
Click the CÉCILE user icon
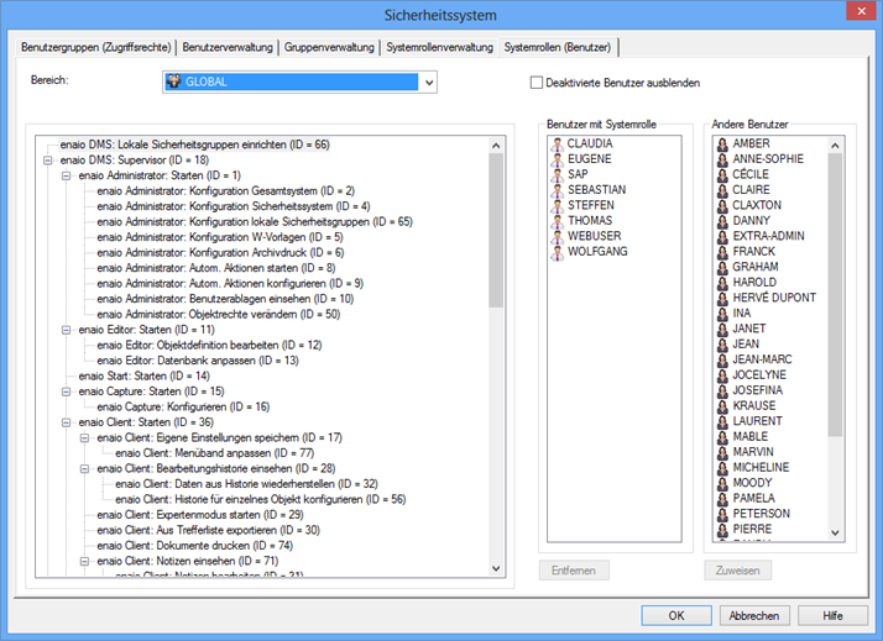pyautogui.click(x=723, y=175)
